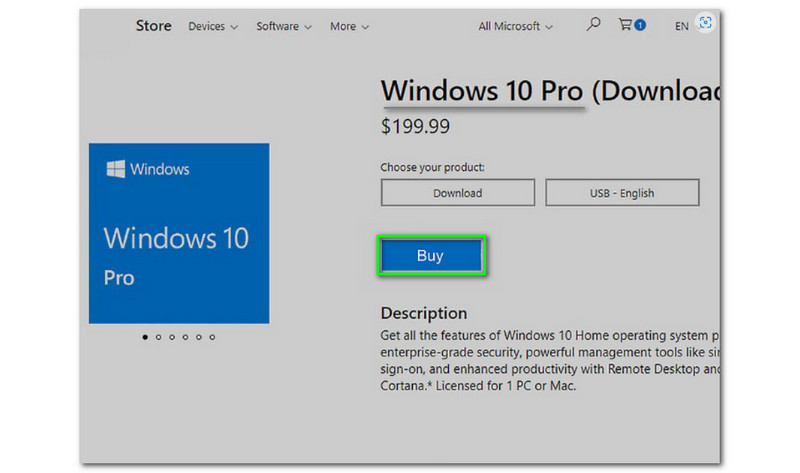Expand the Devices dropdown menu

tap(213, 26)
